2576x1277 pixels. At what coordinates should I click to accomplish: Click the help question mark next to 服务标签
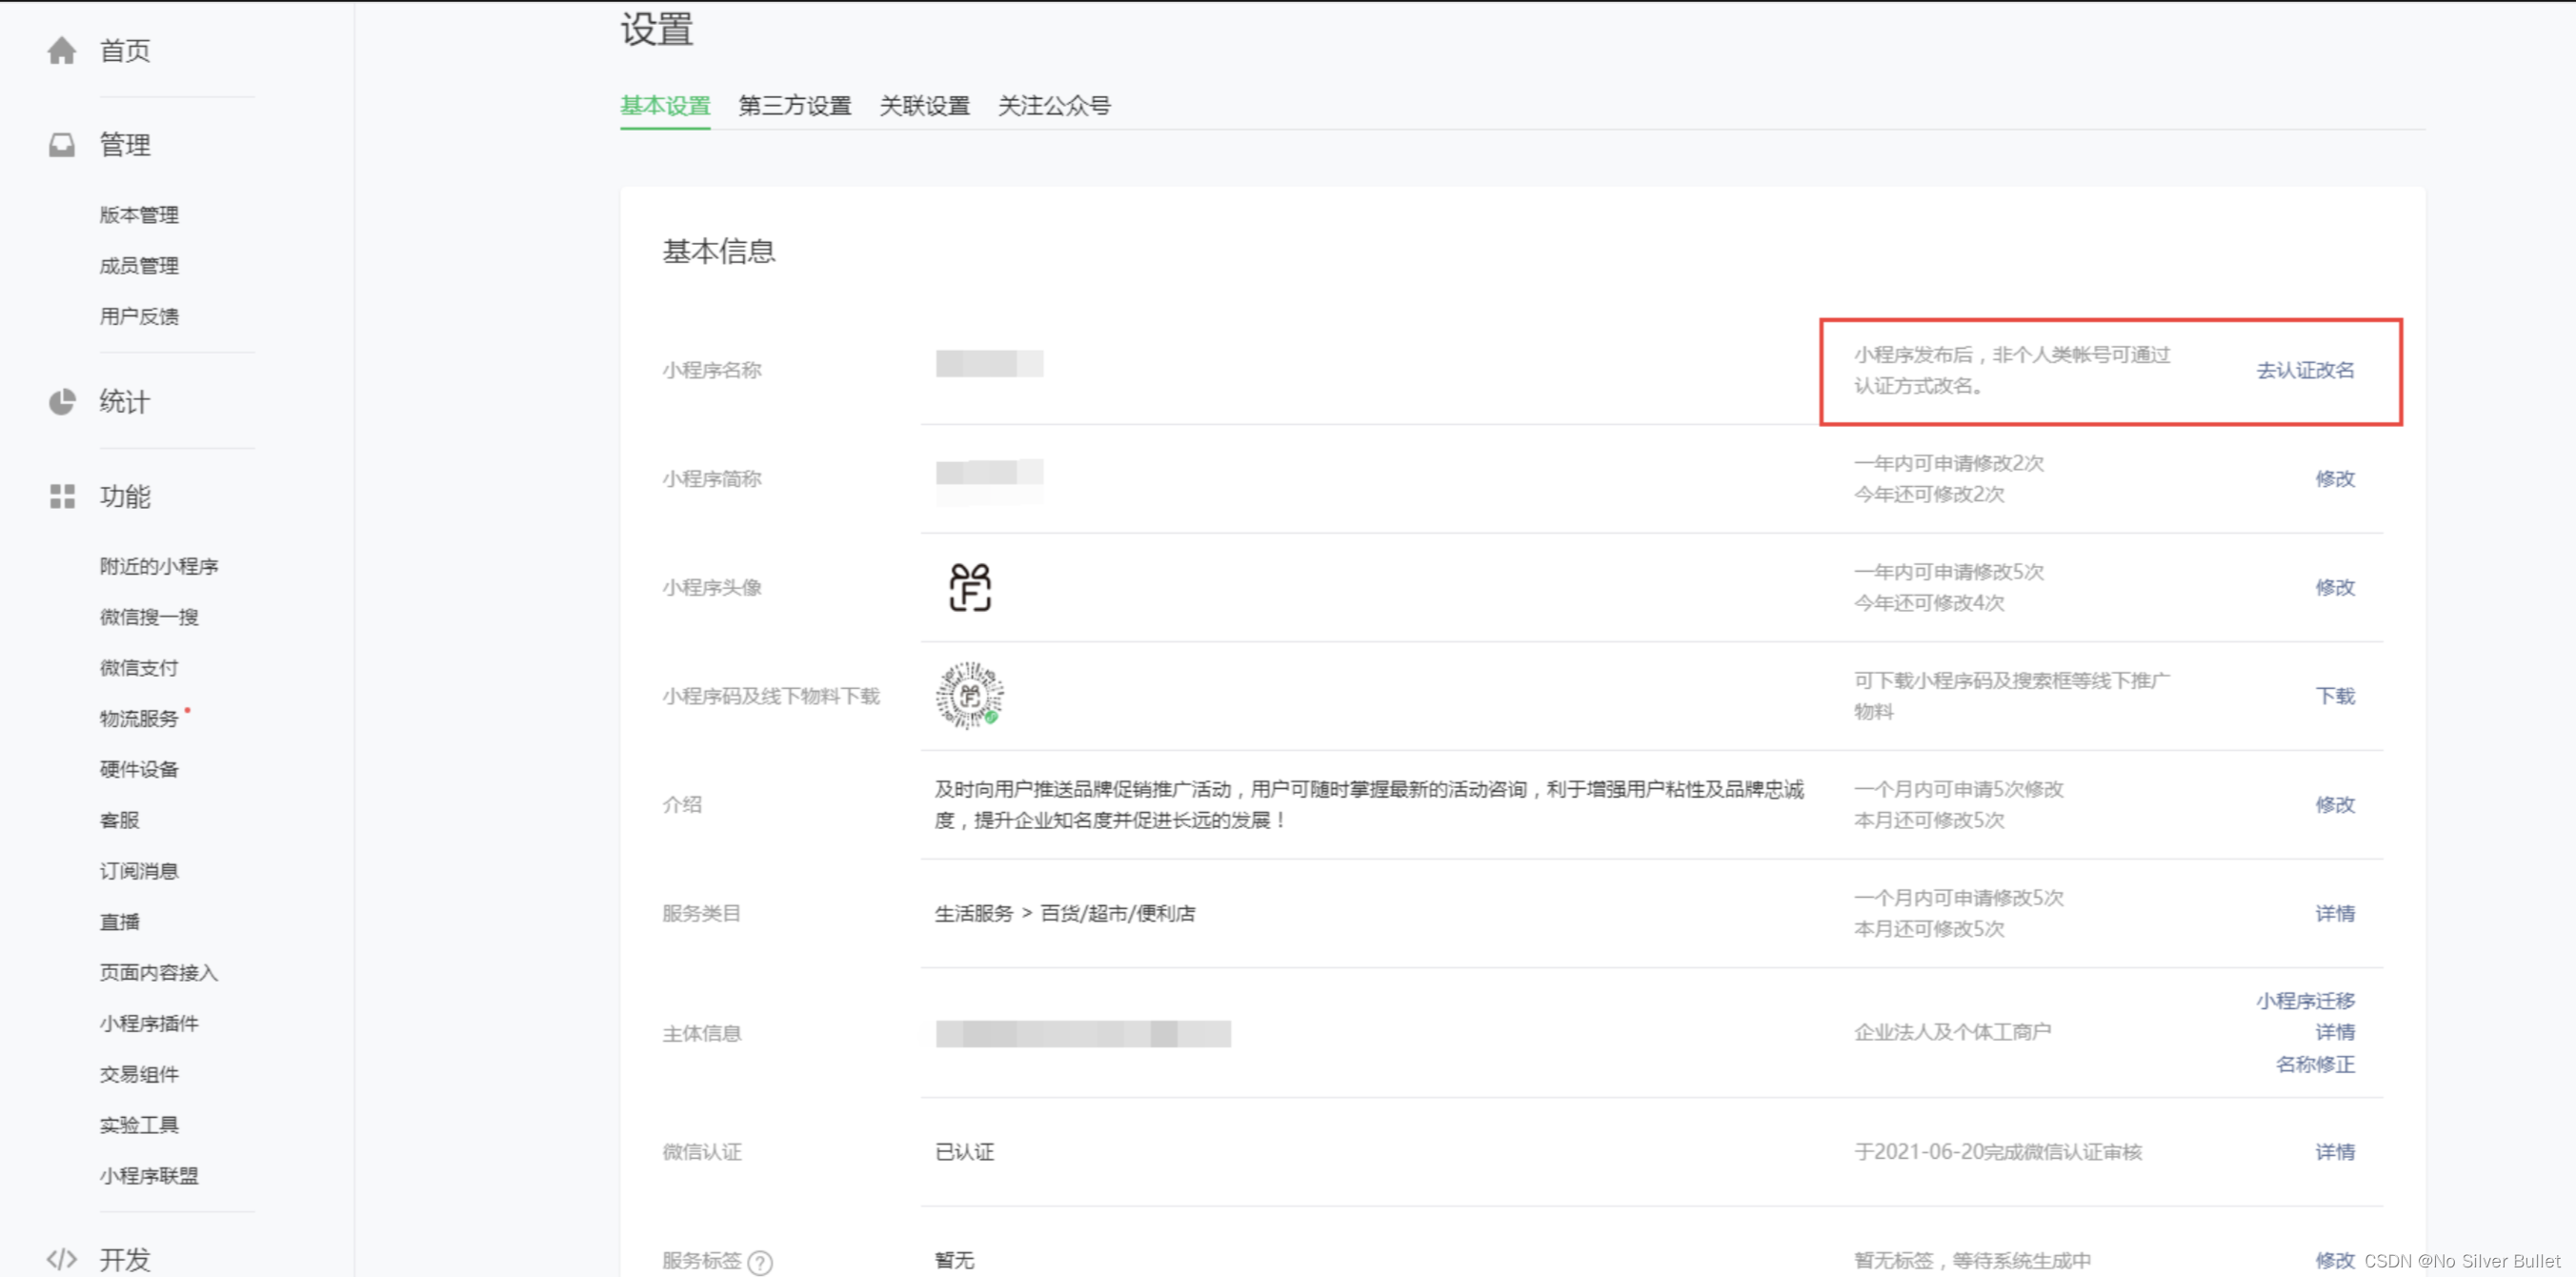click(x=760, y=1263)
